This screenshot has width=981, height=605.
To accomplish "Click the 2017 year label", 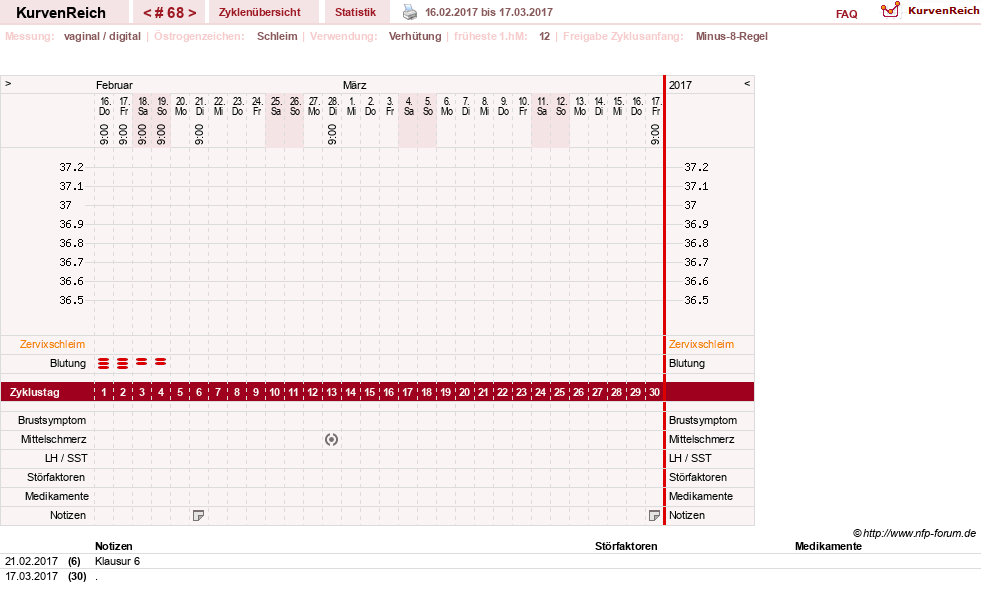I will (680, 85).
